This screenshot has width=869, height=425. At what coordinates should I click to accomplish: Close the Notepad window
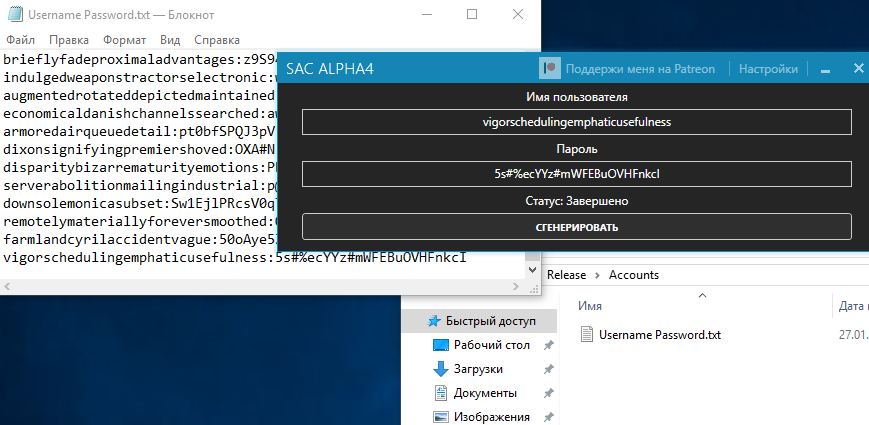(x=518, y=14)
